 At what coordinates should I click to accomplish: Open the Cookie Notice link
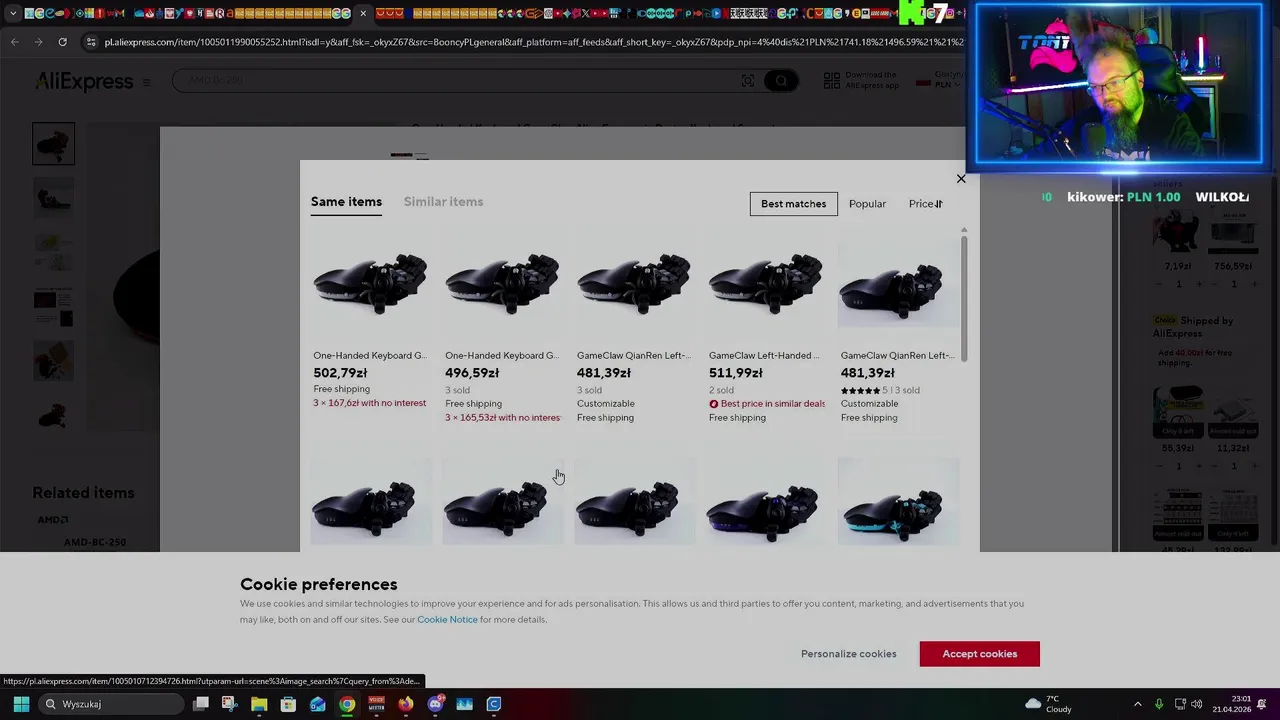pyautogui.click(x=447, y=620)
